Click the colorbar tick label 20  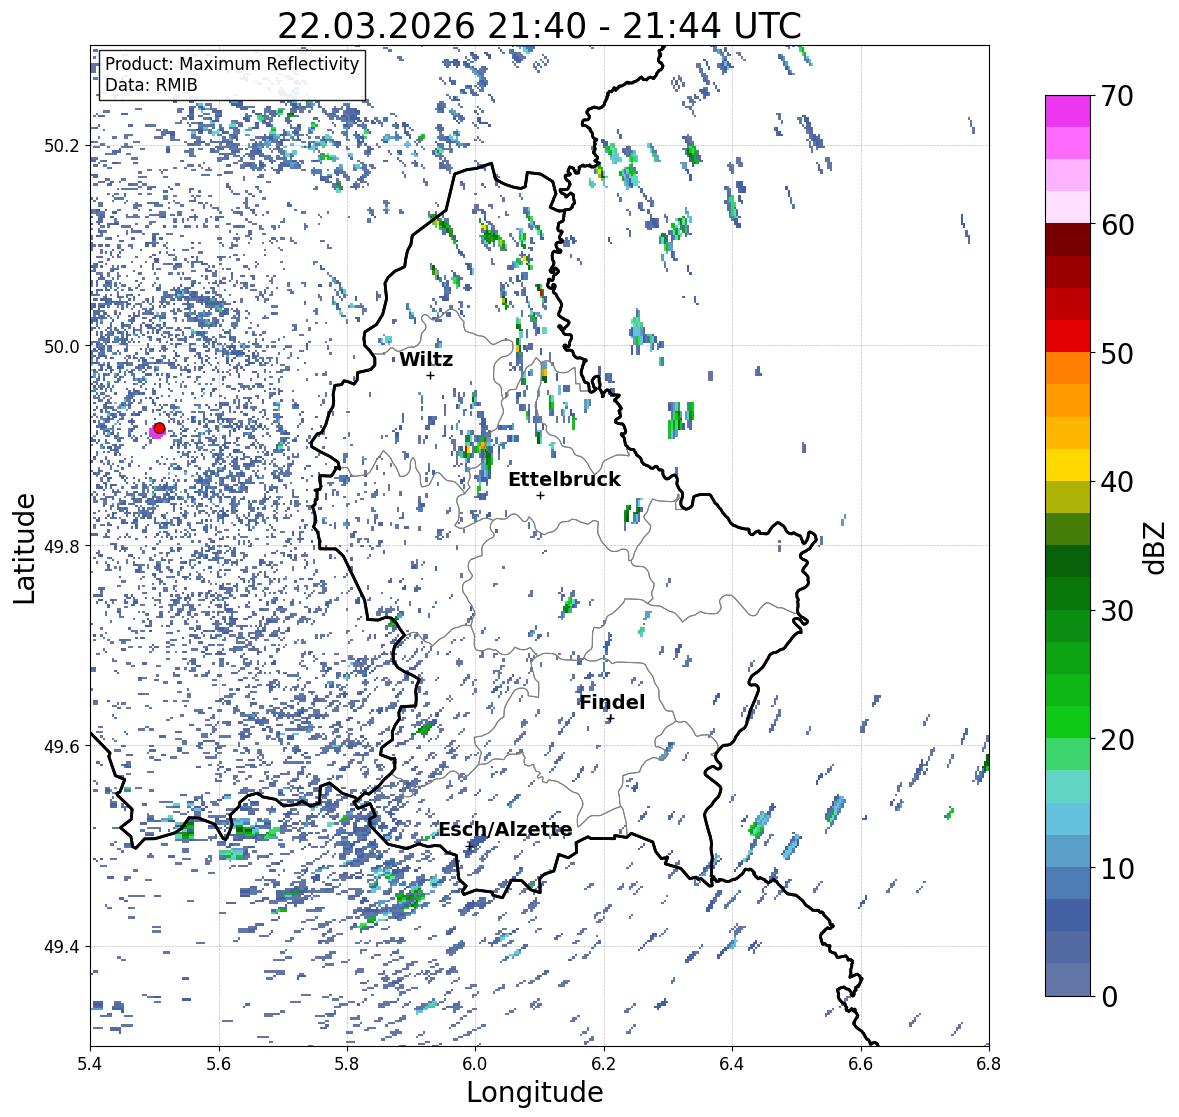[1117, 740]
